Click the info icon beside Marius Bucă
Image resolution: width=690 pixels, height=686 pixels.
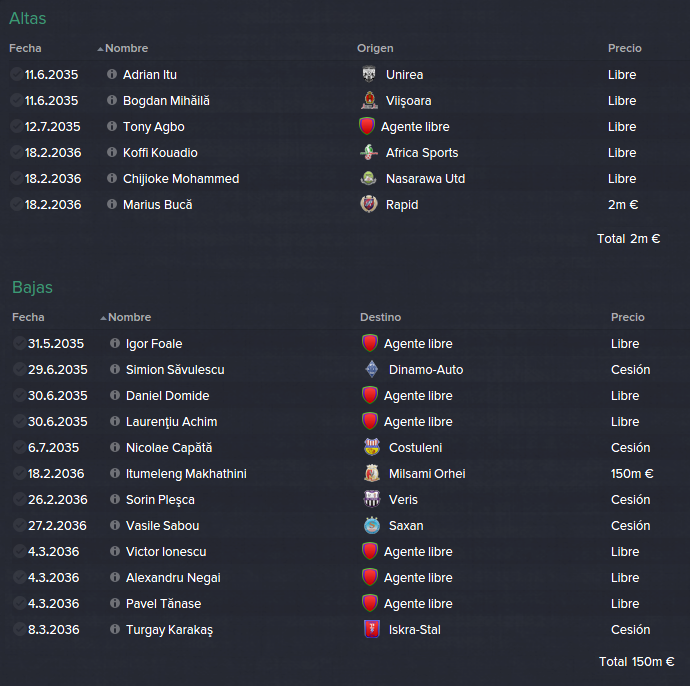(x=112, y=204)
